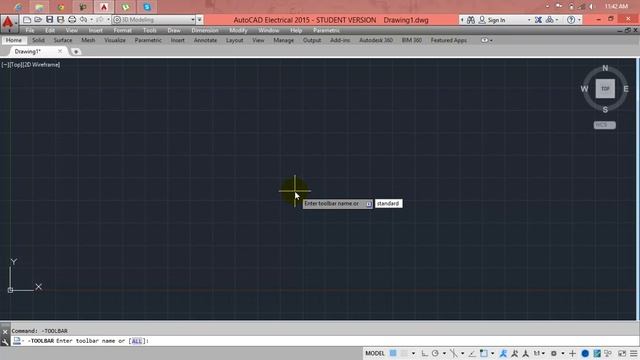Open Skype from Windows taskbar
Image resolution: width=640 pixels, height=360 pixels.
(147, 7)
